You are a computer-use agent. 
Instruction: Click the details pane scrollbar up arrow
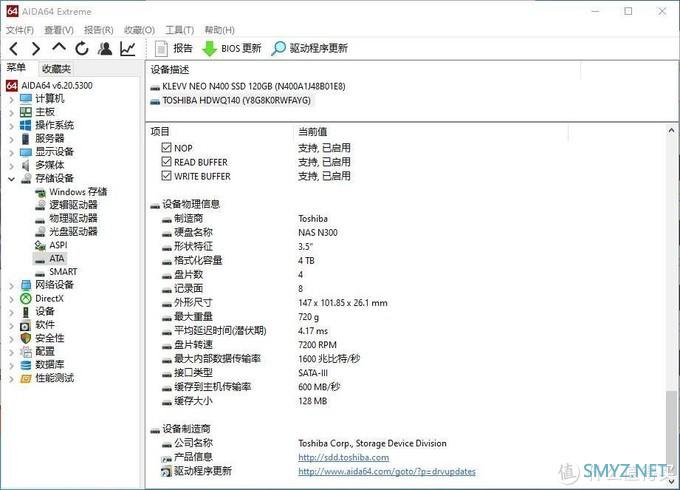tap(671, 130)
